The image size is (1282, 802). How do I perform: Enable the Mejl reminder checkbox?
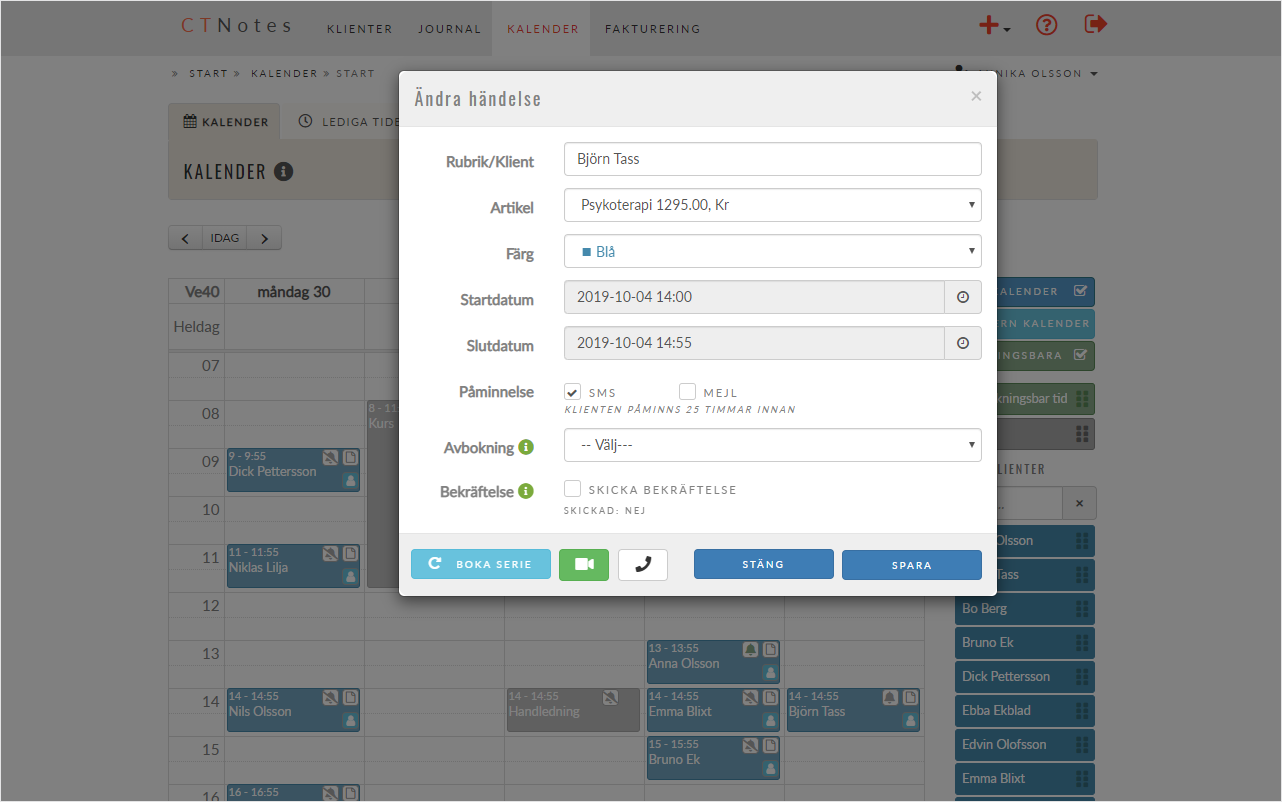pos(687,392)
